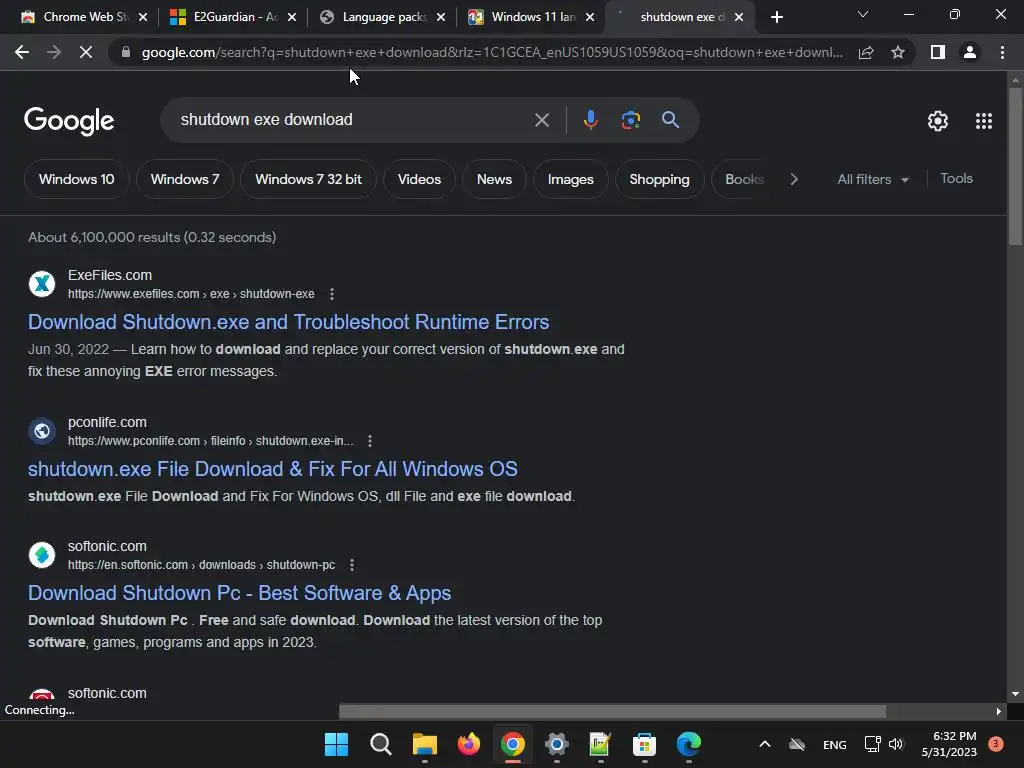Viewport: 1024px width, 768px height.
Task: Open Chrome three-dot menu
Action: [1002, 52]
